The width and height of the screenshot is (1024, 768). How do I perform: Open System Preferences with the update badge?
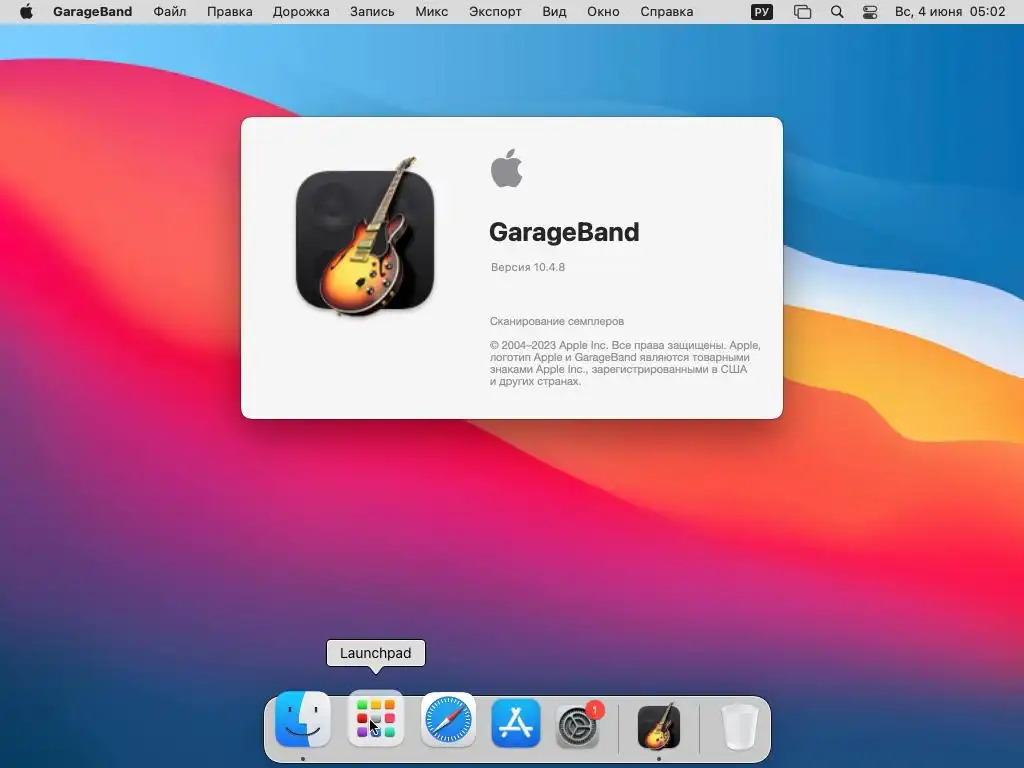(579, 724)
